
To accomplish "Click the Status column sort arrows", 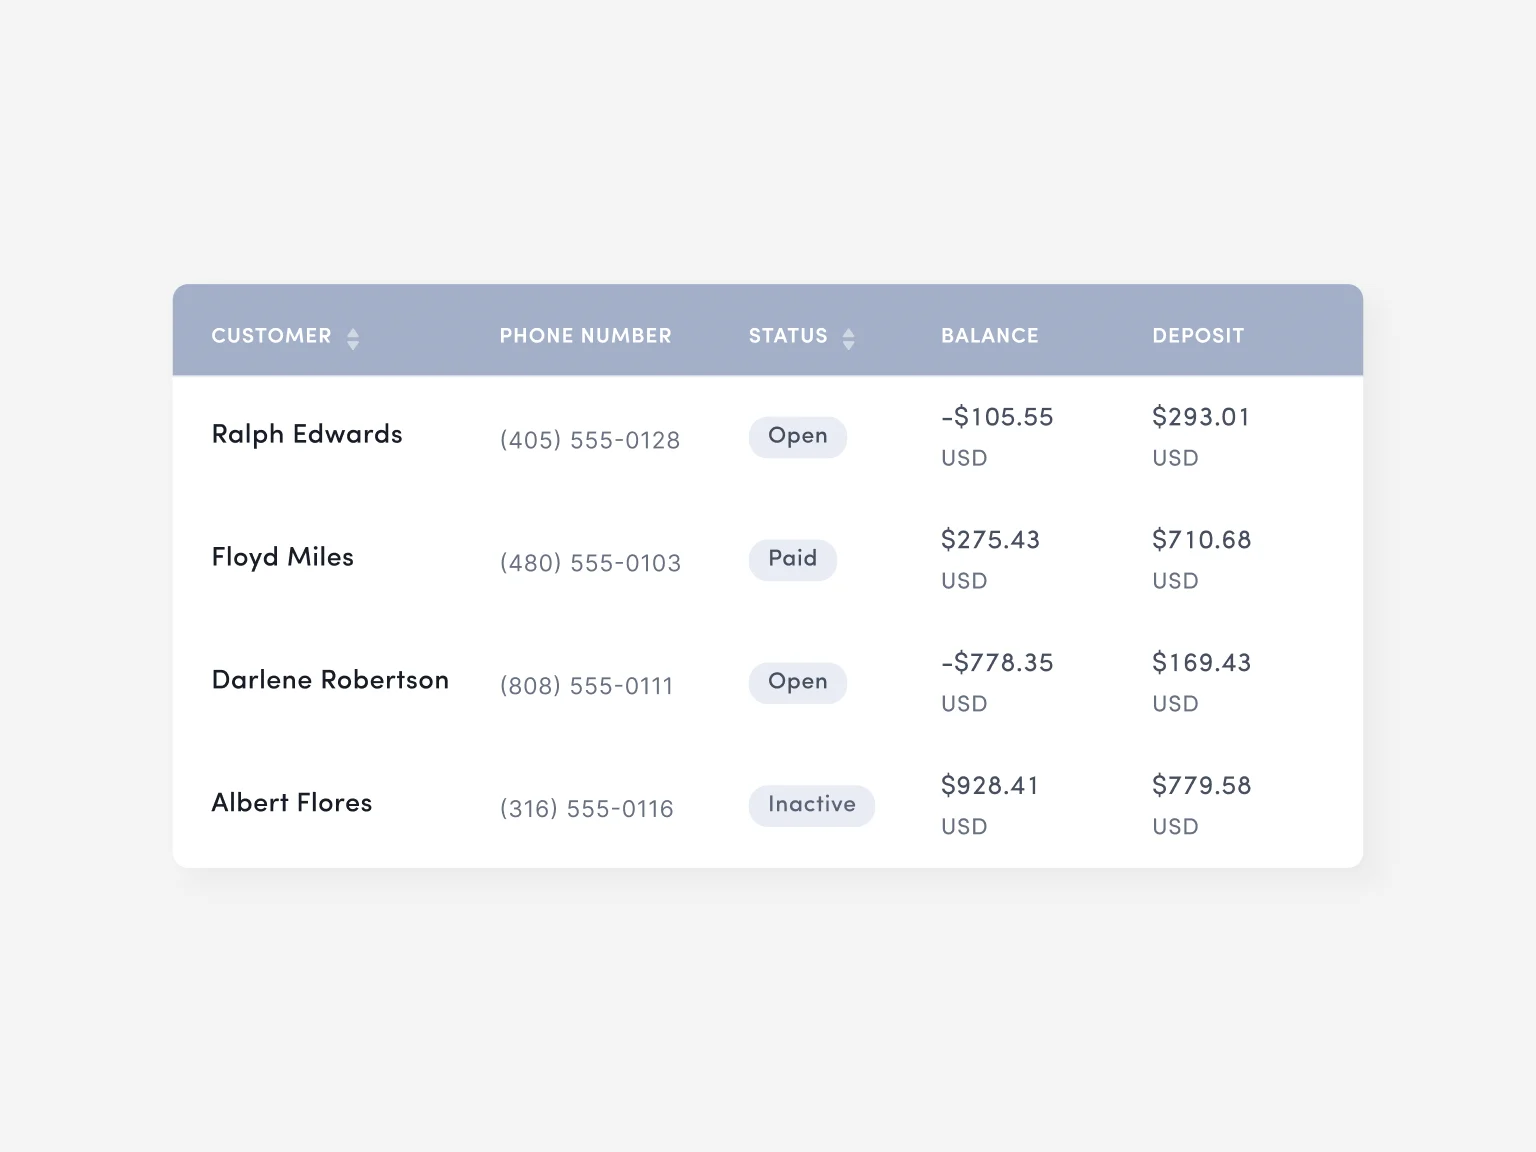I will point(848,338).
